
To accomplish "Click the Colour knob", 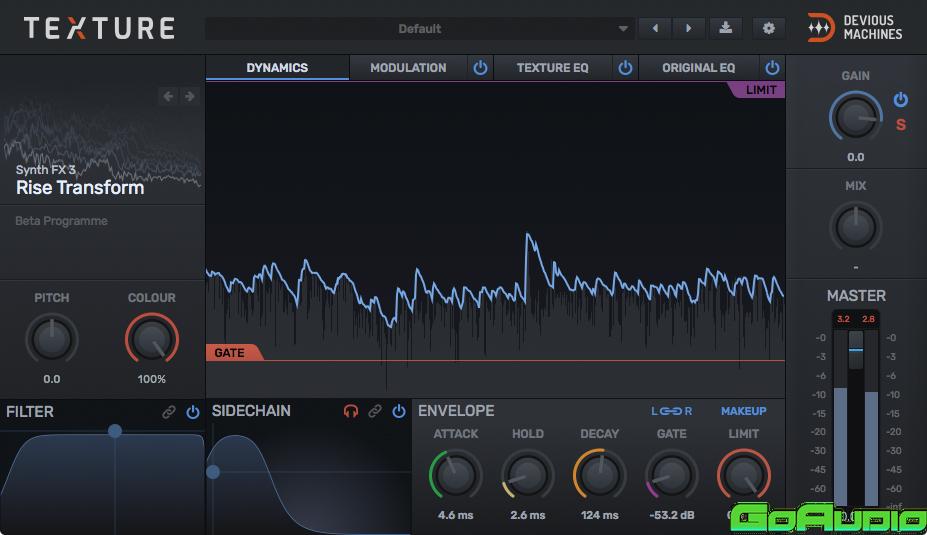I will click(x=151, y=339).
